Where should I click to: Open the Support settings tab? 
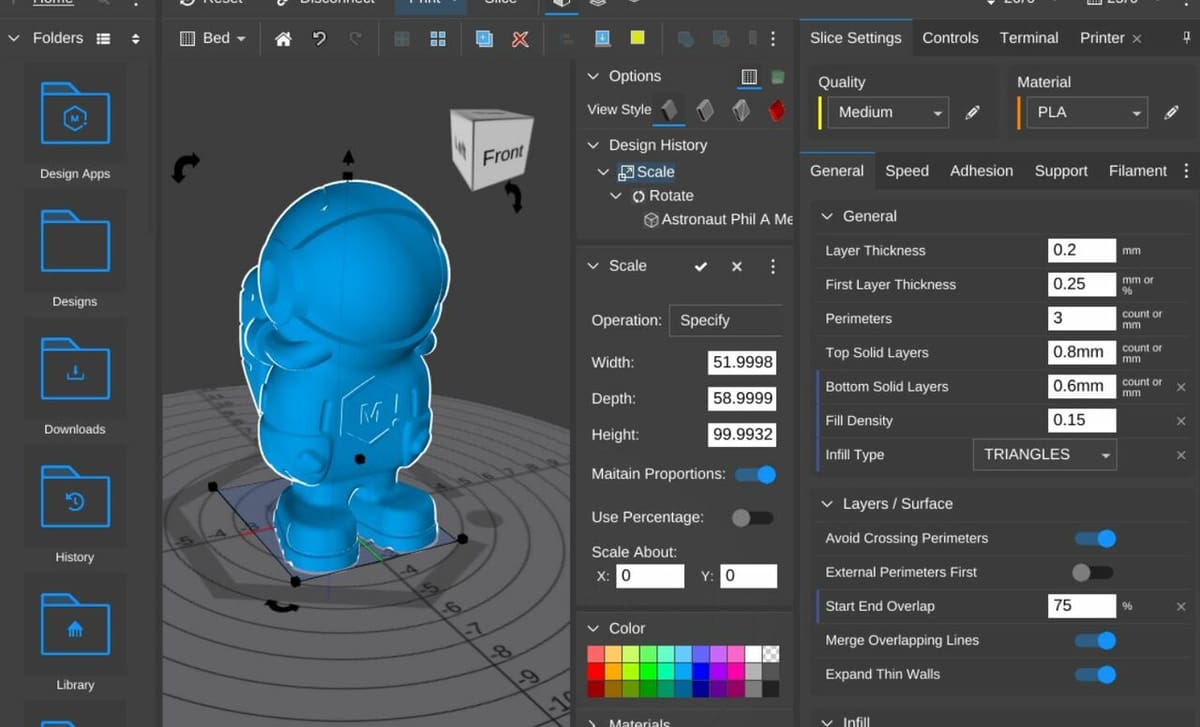click(1061, 171)
